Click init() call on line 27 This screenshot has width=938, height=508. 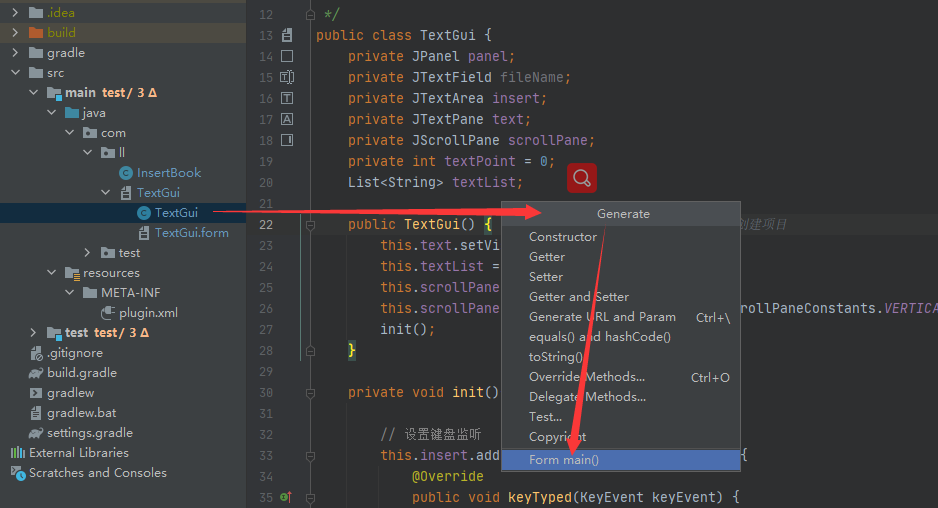click(407, 329)
